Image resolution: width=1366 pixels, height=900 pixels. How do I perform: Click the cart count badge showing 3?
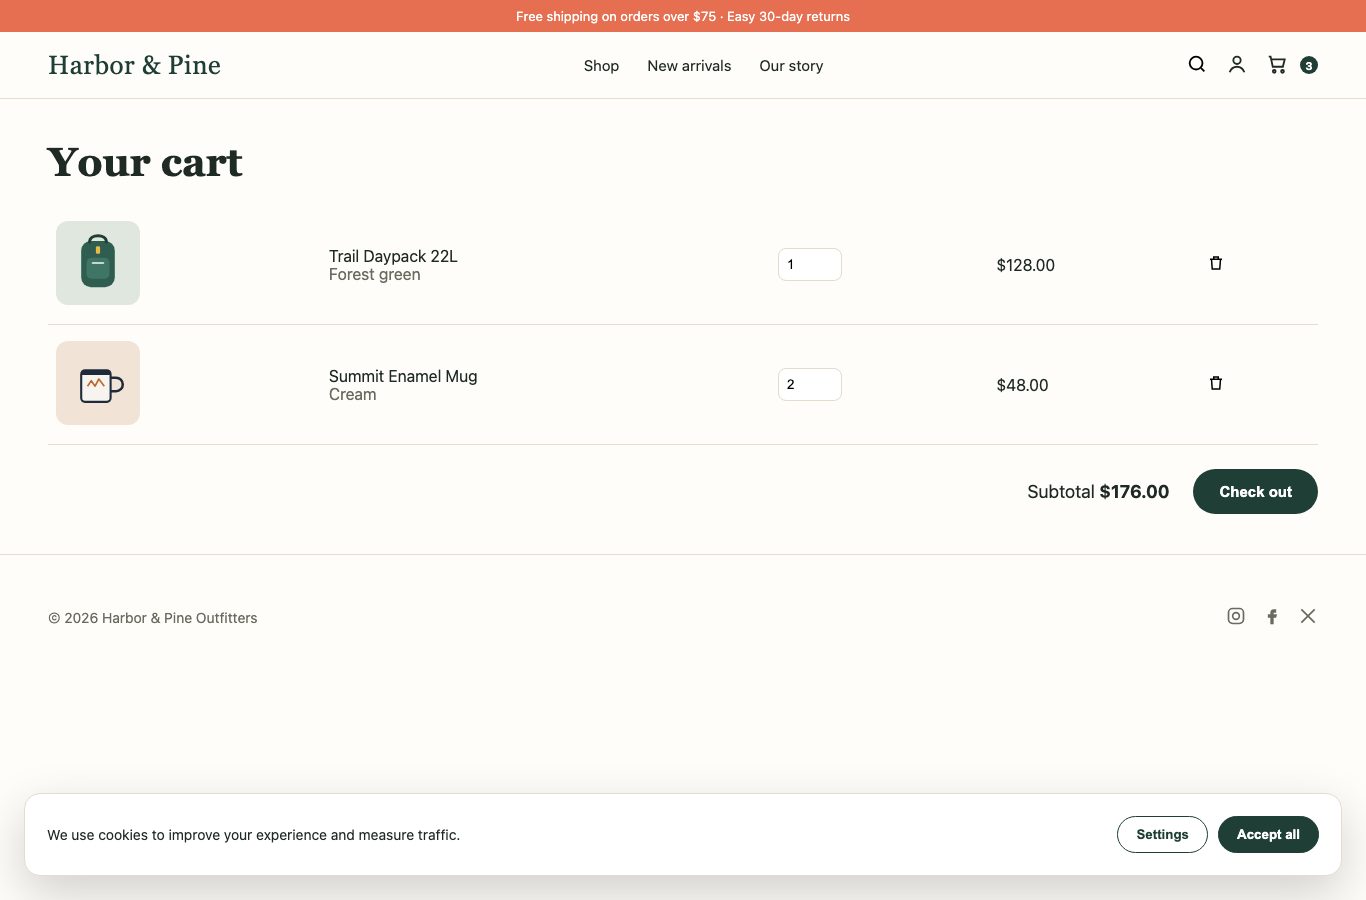[x=1308, y=65]
